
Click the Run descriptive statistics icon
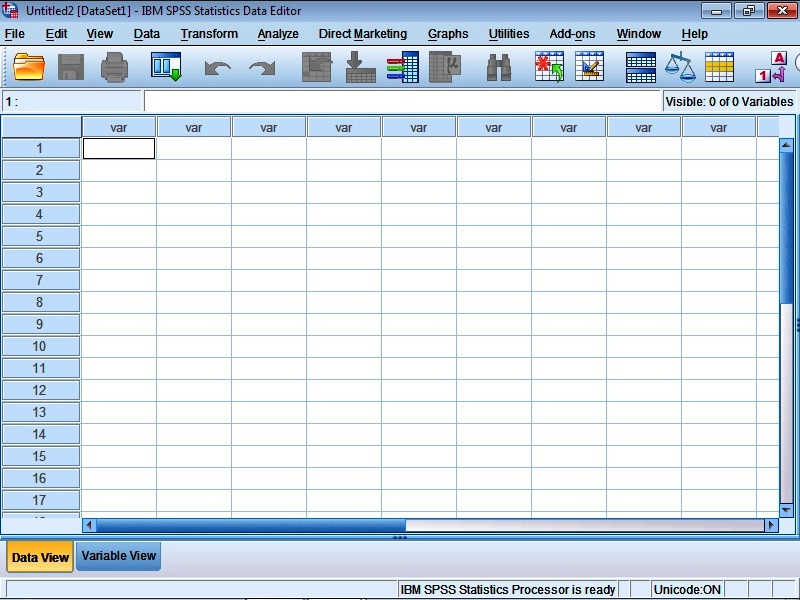(445, 67)
